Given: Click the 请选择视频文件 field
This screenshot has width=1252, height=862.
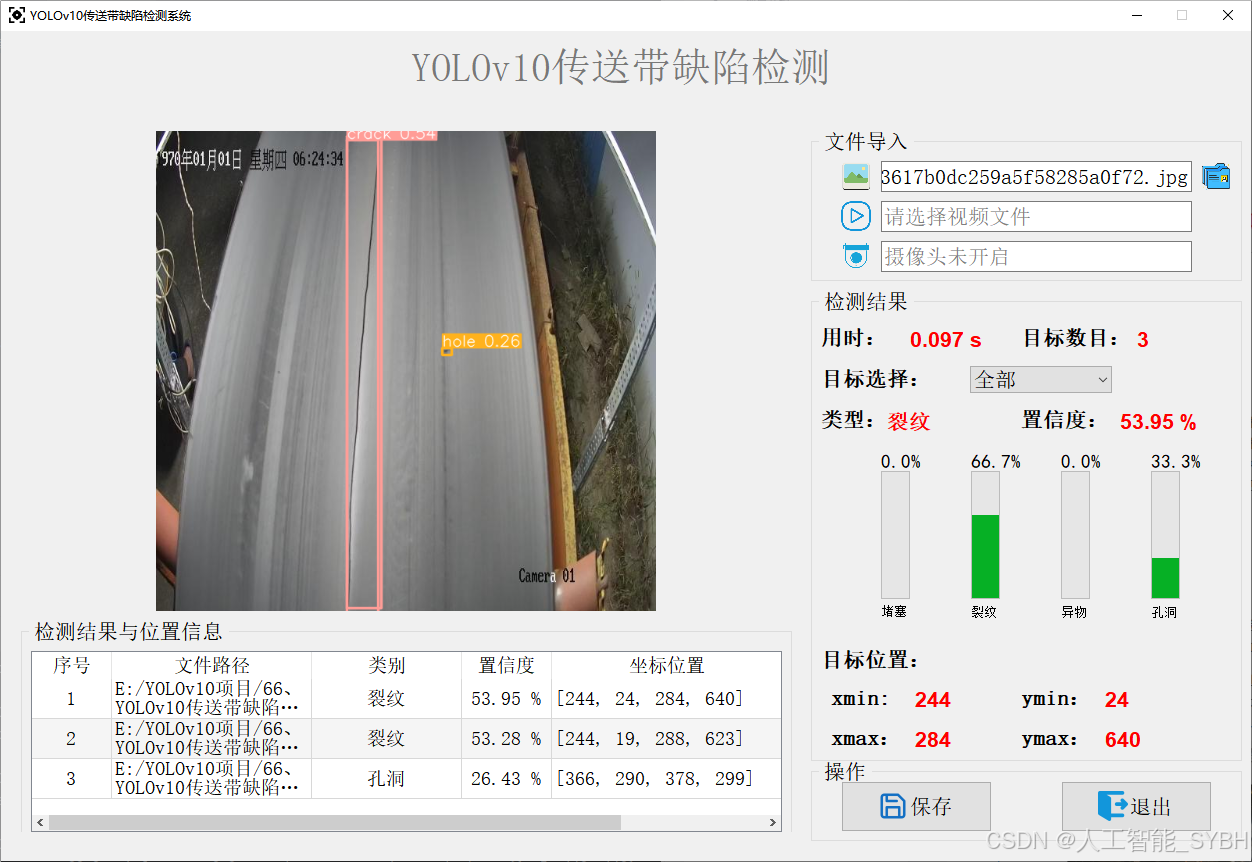Looking at the screenshot, I should (1036, 216).
